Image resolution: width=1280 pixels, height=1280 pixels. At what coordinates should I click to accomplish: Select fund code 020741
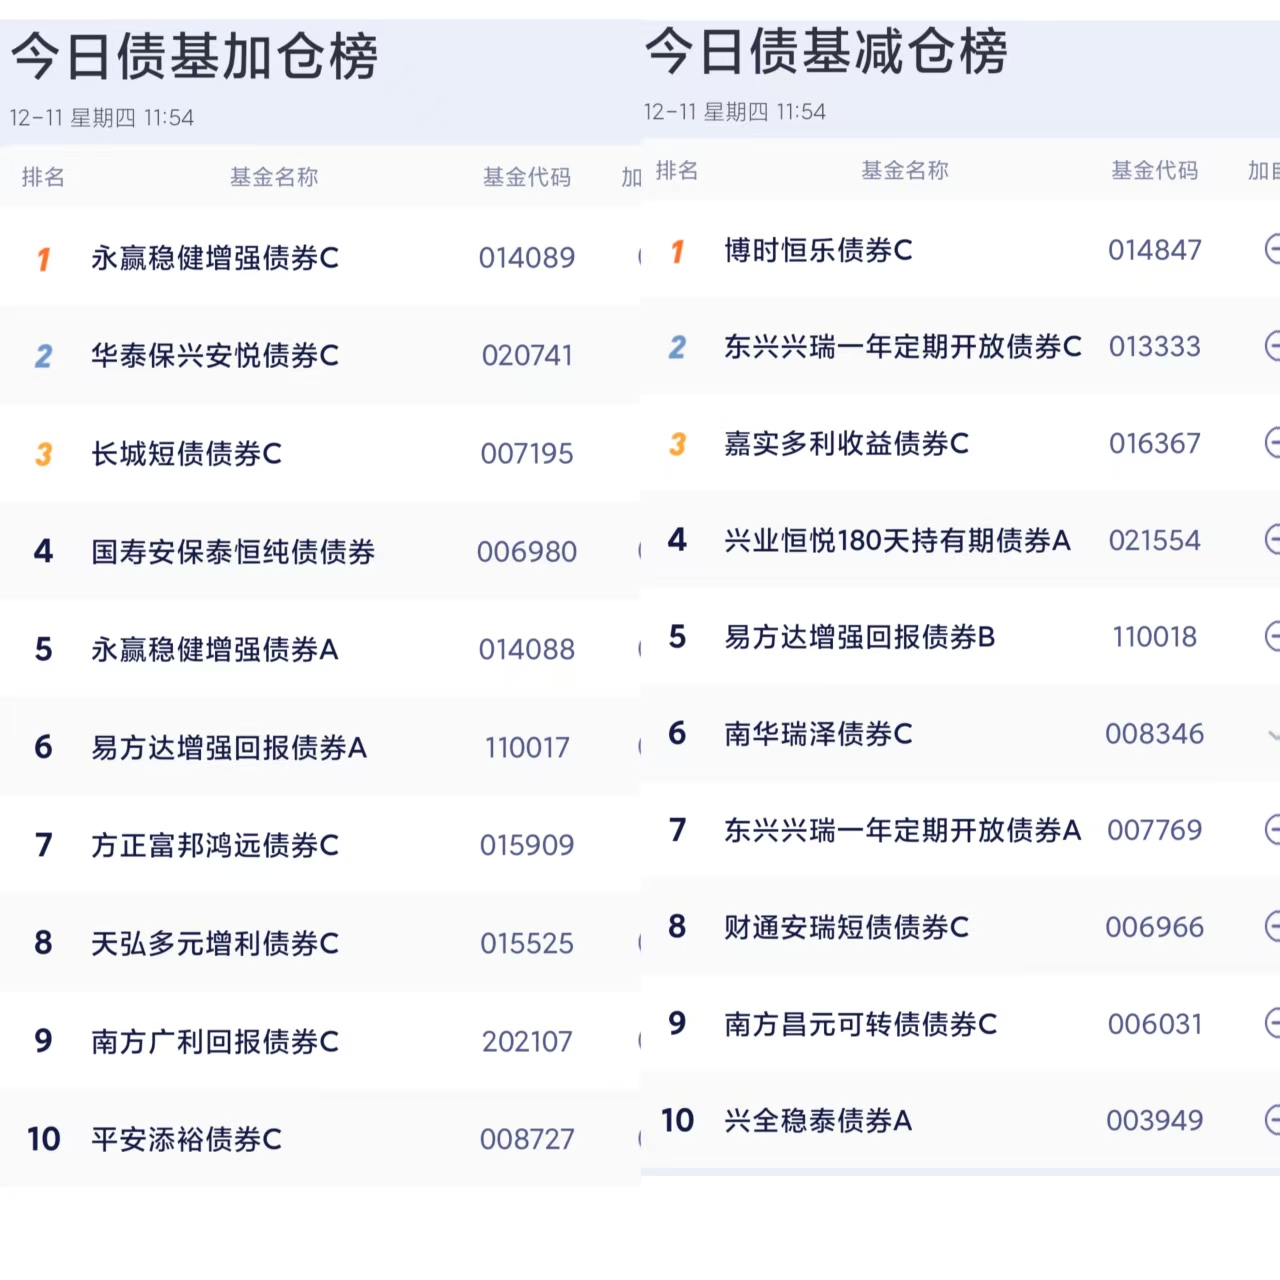click(x=527, y=355)
